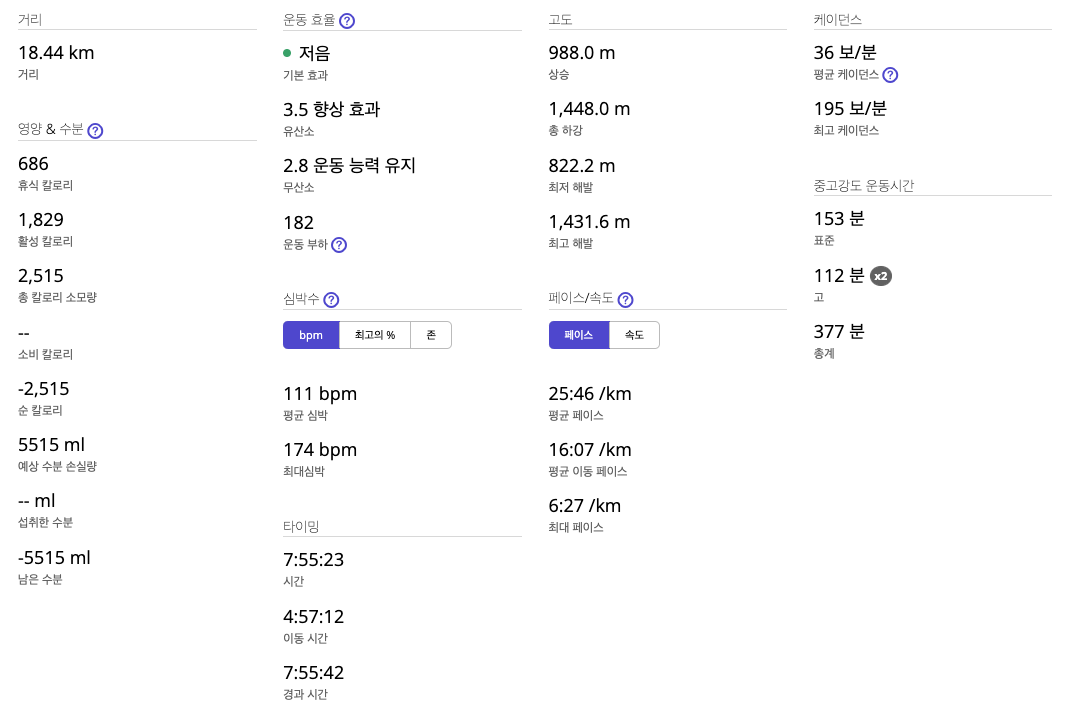This screenshot has height=724, width=1070.
Task: Open the 운동 부하 help icon
Action: pos(338,244)
